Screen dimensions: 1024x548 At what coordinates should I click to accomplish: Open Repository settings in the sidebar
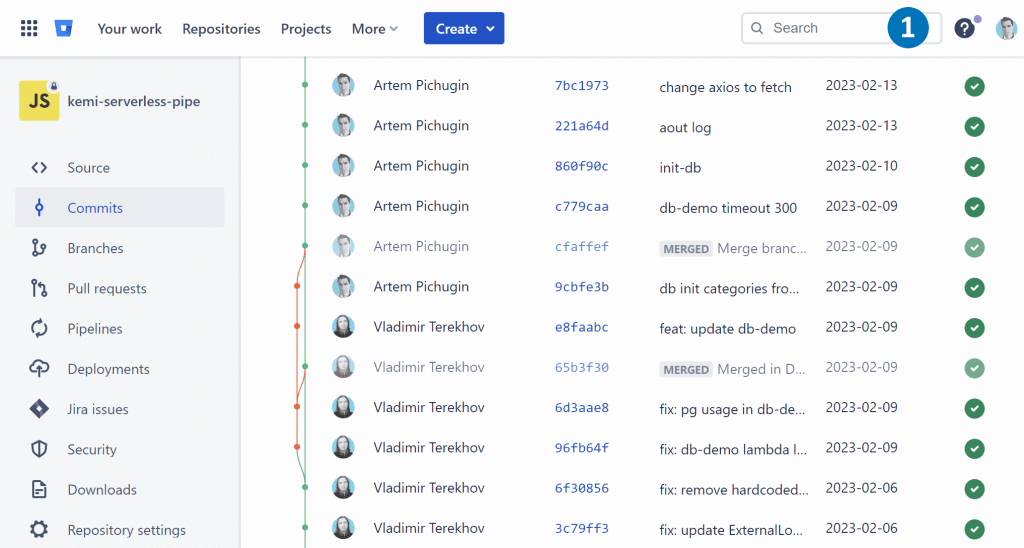click(126, 530)
